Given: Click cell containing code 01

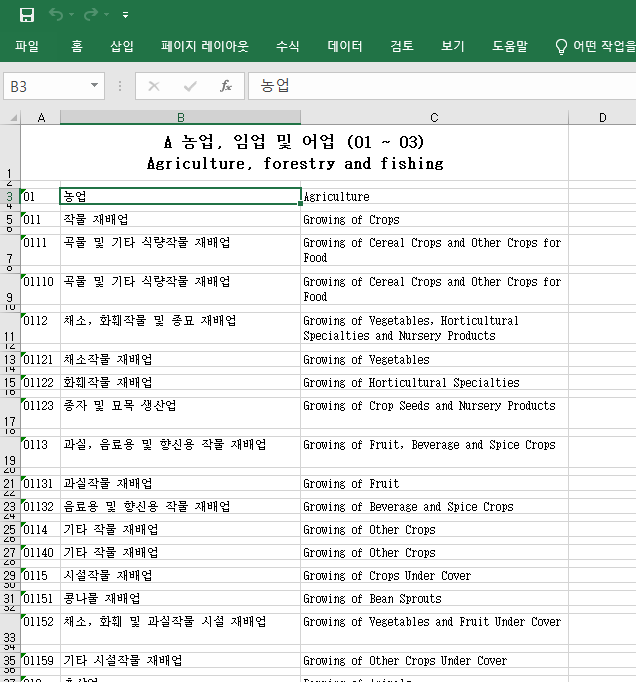Looking at the screenshot, I should 40,196.
